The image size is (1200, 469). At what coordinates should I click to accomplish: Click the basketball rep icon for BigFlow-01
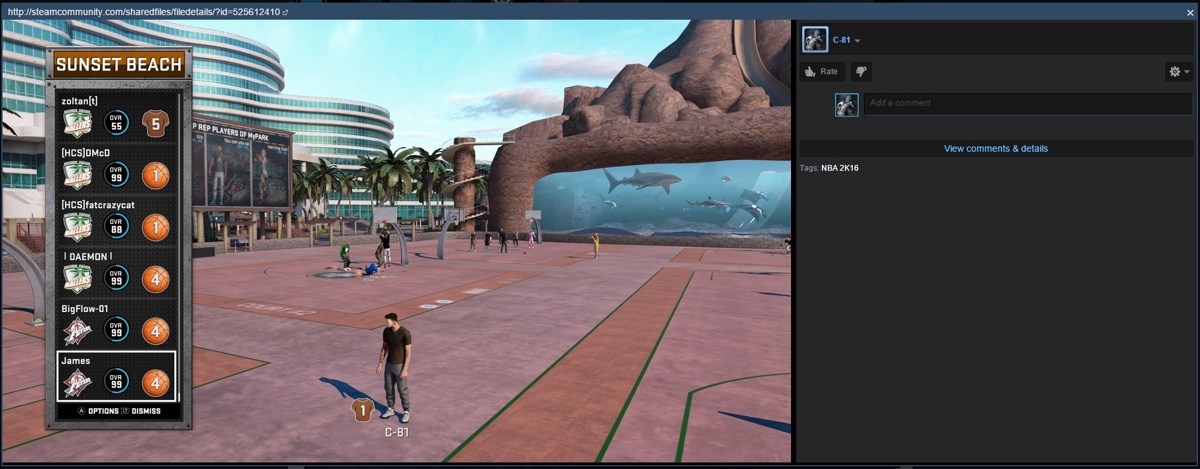tap(156, 330)
